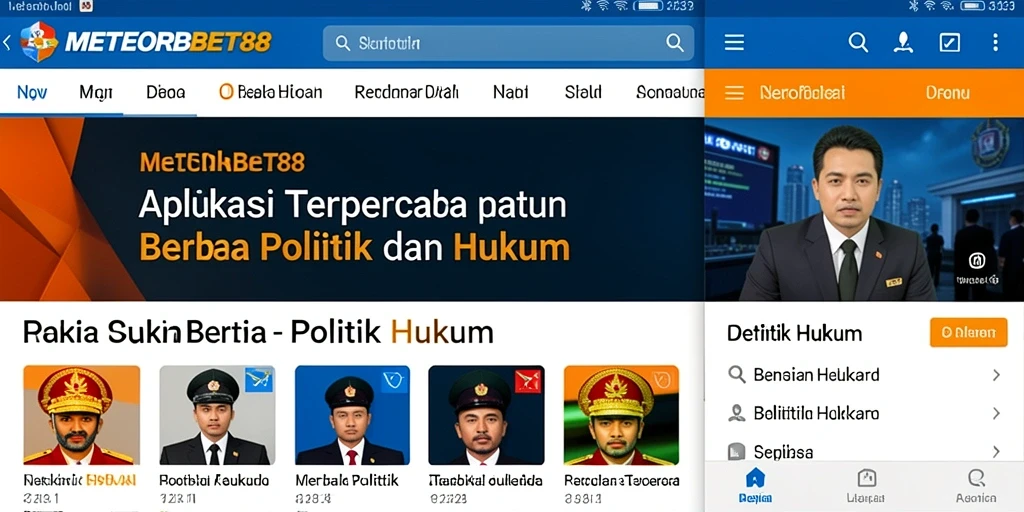The width and height of the screenshot is (1024, 512).
Task: Open the Sonaaunc tab
Action: [669, 92]
